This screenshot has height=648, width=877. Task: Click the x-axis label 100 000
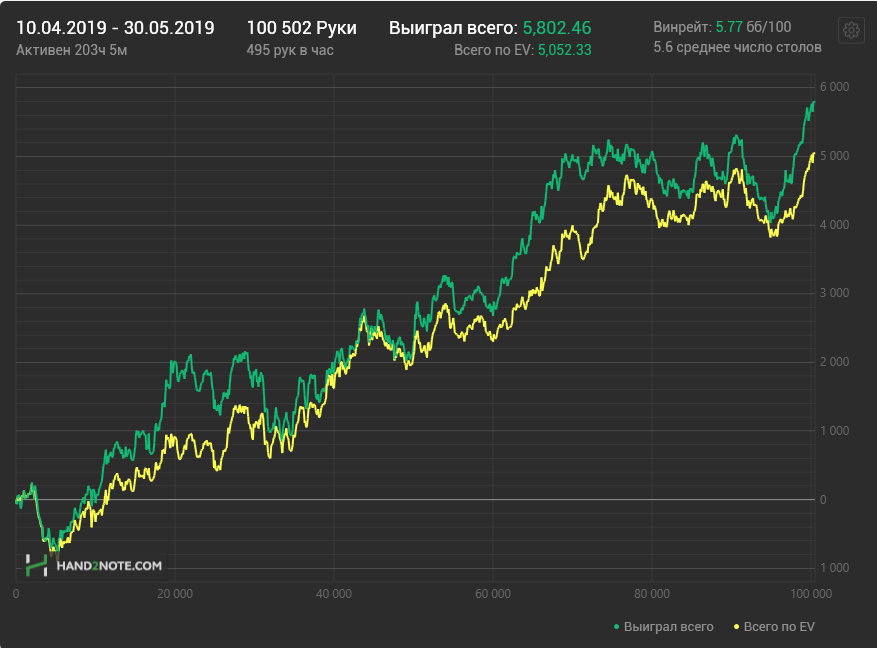[x=811, y=594]
